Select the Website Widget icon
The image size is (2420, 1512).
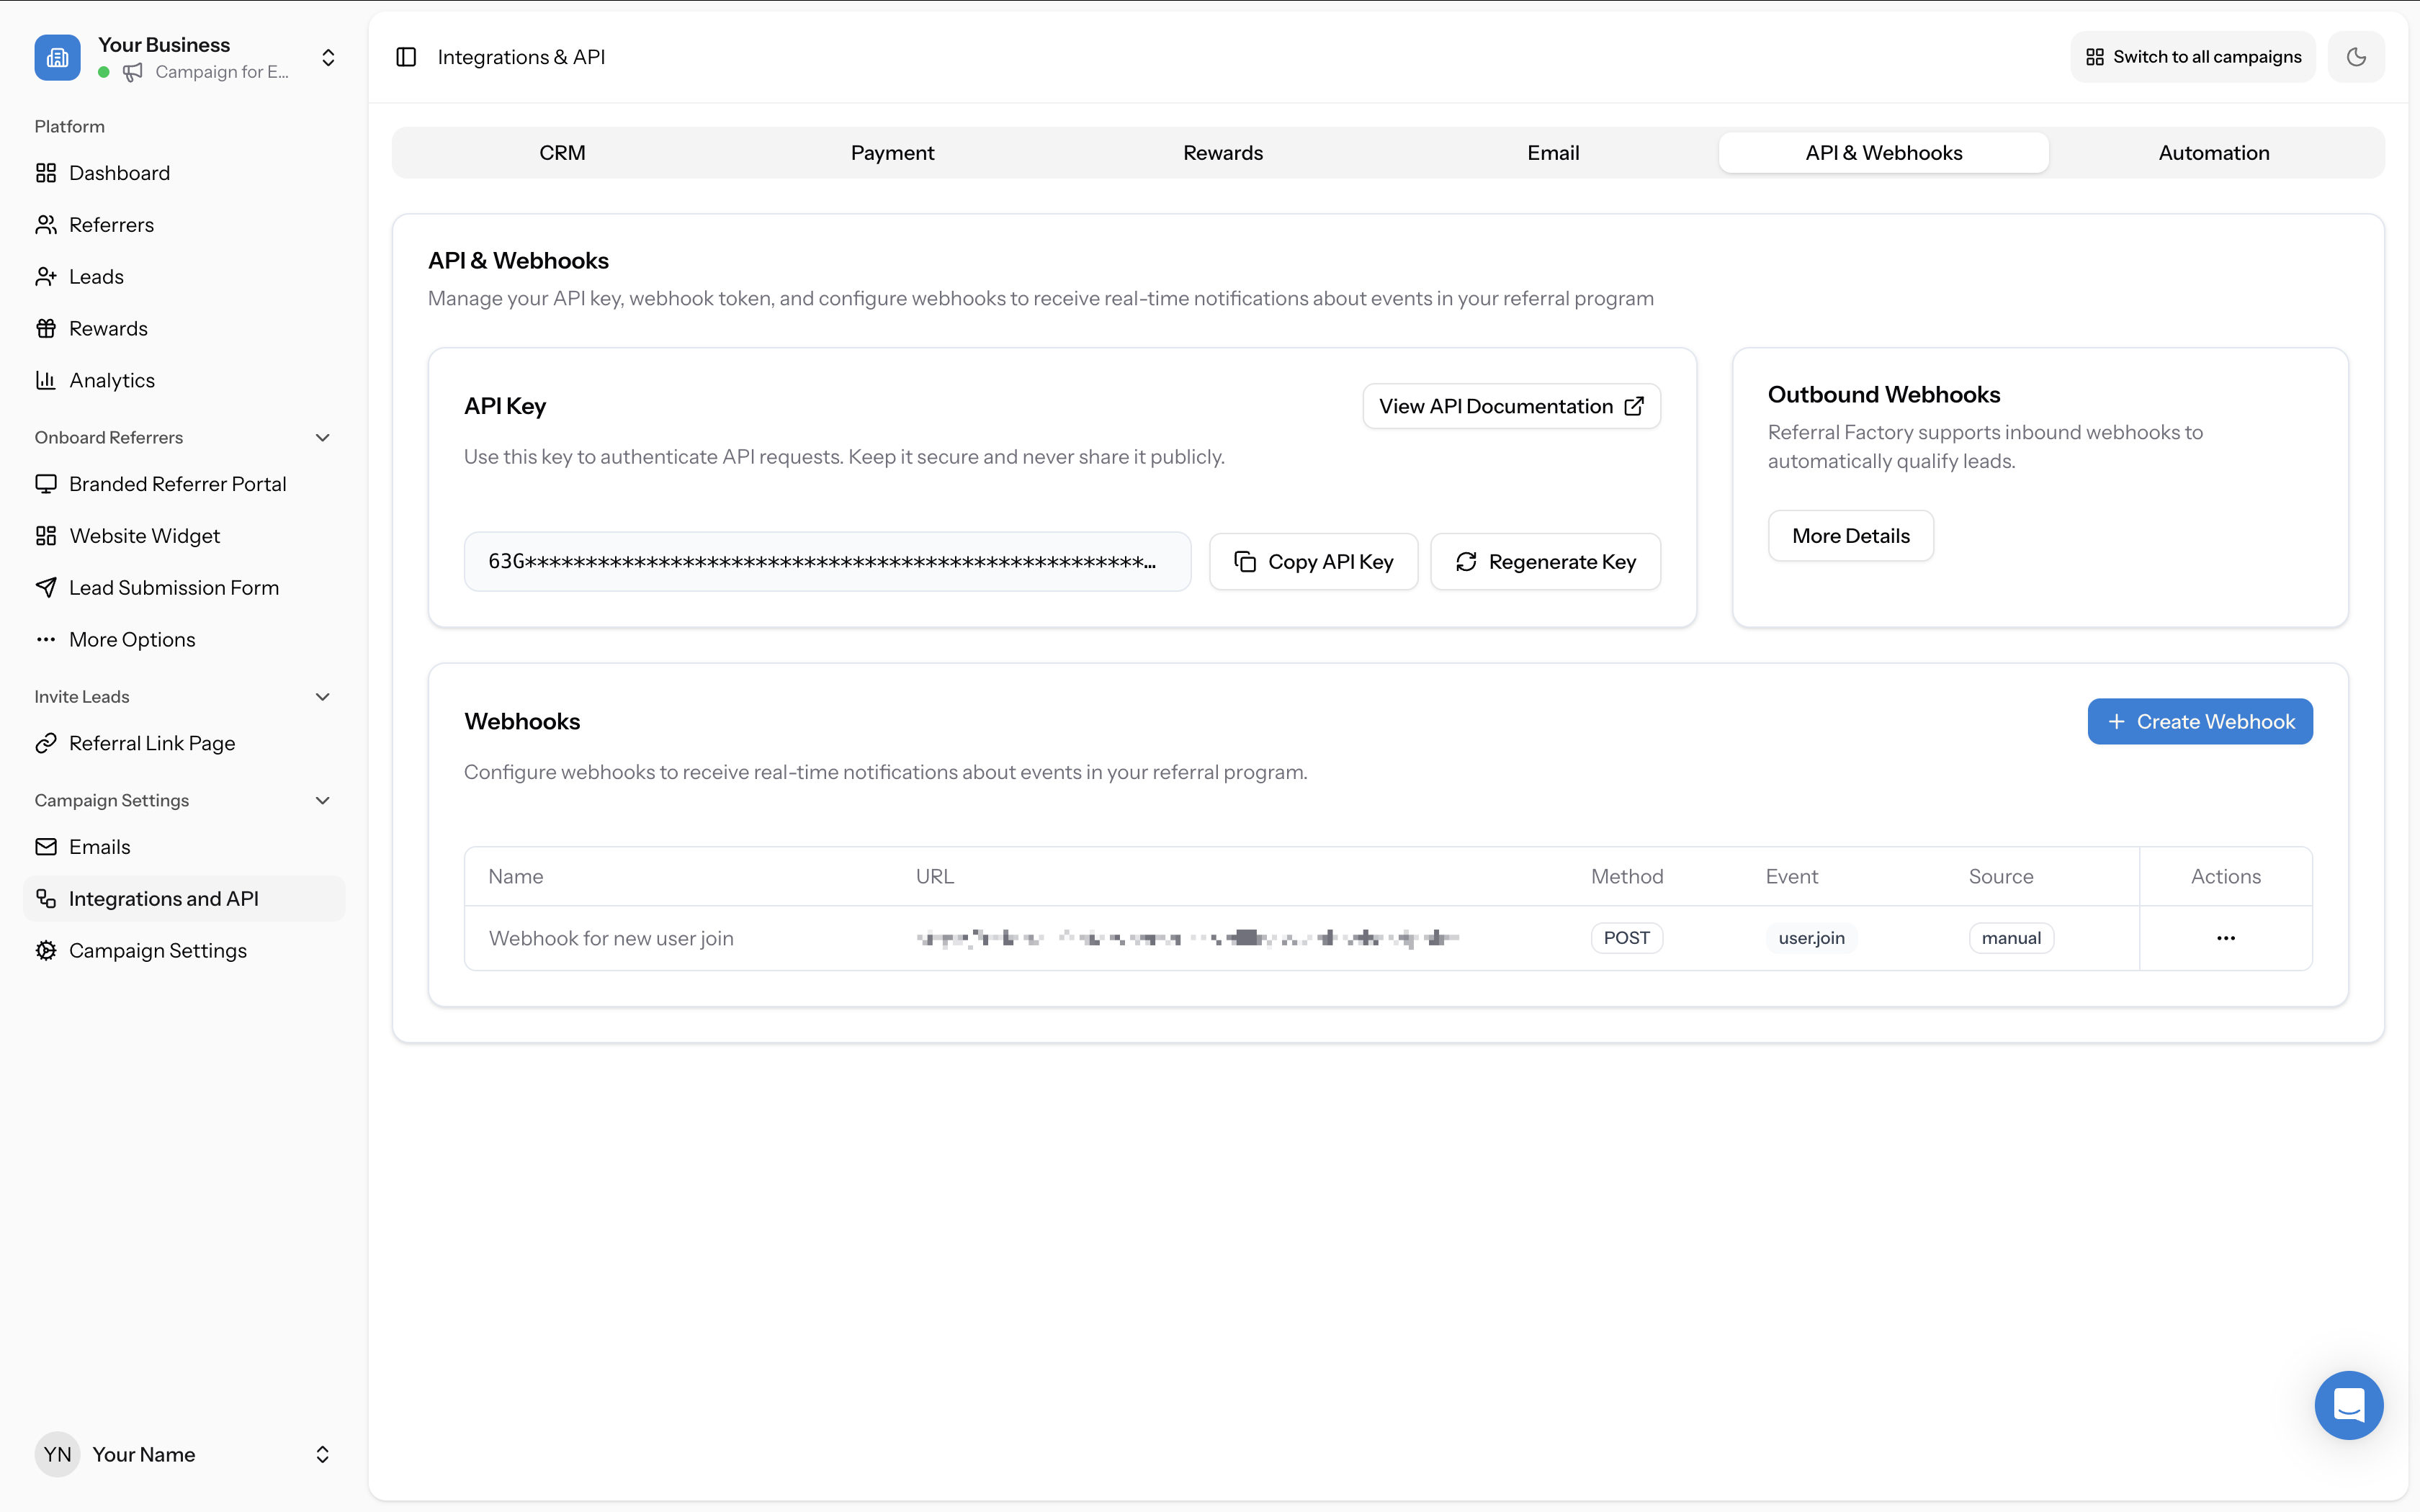46,535
